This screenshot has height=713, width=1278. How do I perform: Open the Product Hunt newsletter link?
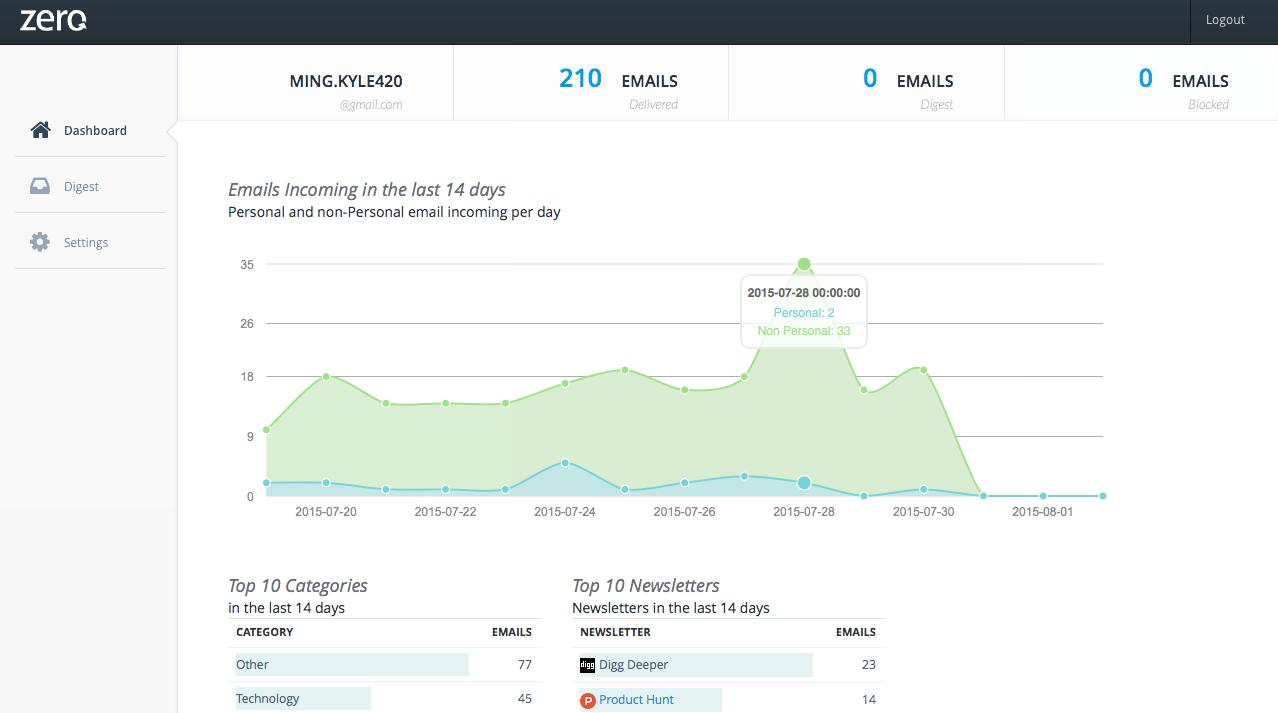[x=636, y=700]
